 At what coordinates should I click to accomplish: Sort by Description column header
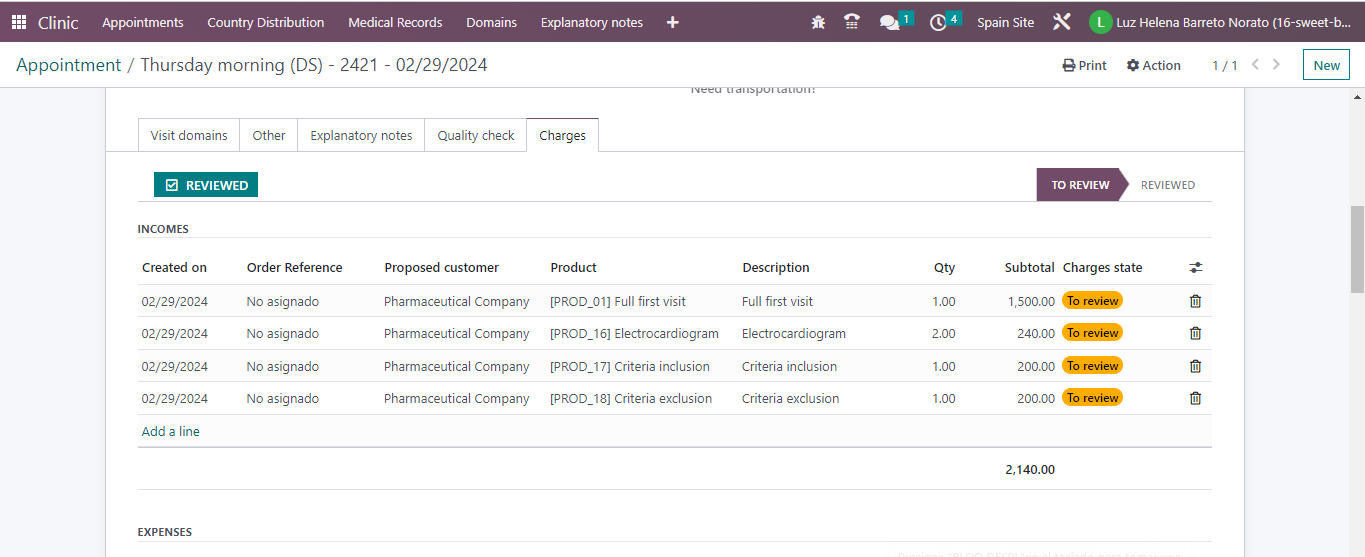coord(776,268)
